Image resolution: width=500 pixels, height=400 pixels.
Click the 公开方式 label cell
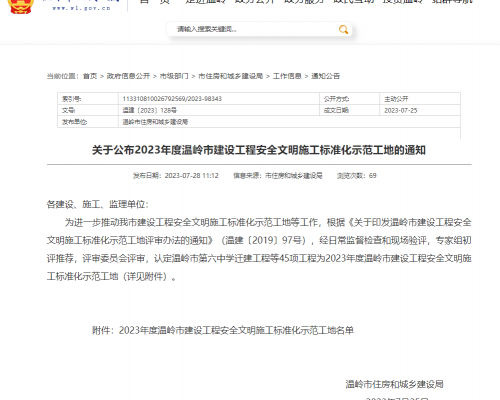(349, 99)
